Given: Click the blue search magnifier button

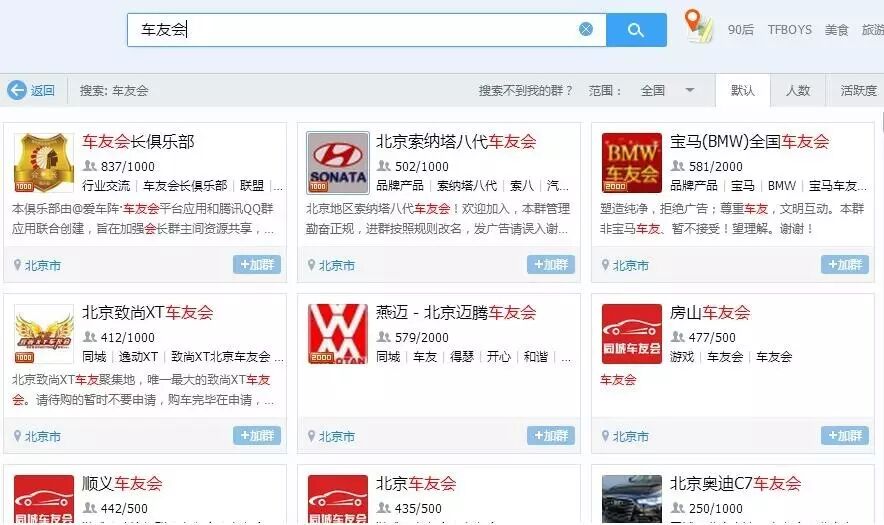Looking at the screenshot, I should pos(636,30).
